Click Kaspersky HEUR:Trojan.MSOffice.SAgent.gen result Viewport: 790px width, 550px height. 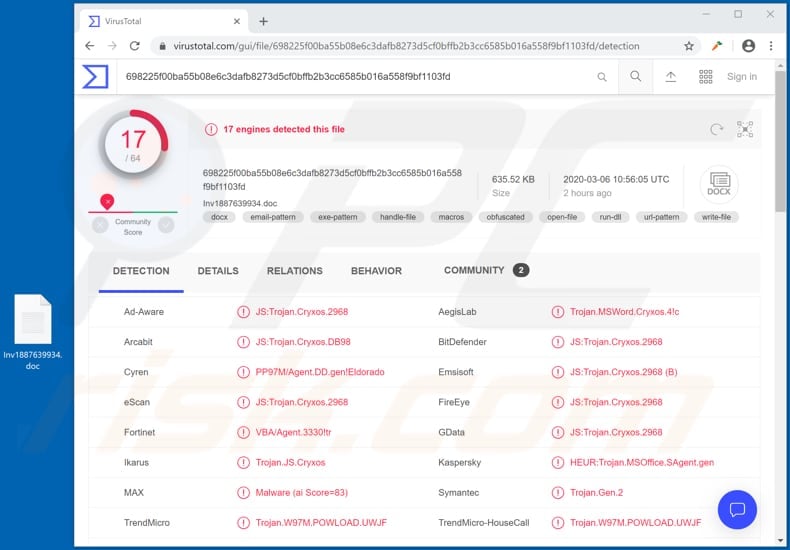click(x=642, y=462)
